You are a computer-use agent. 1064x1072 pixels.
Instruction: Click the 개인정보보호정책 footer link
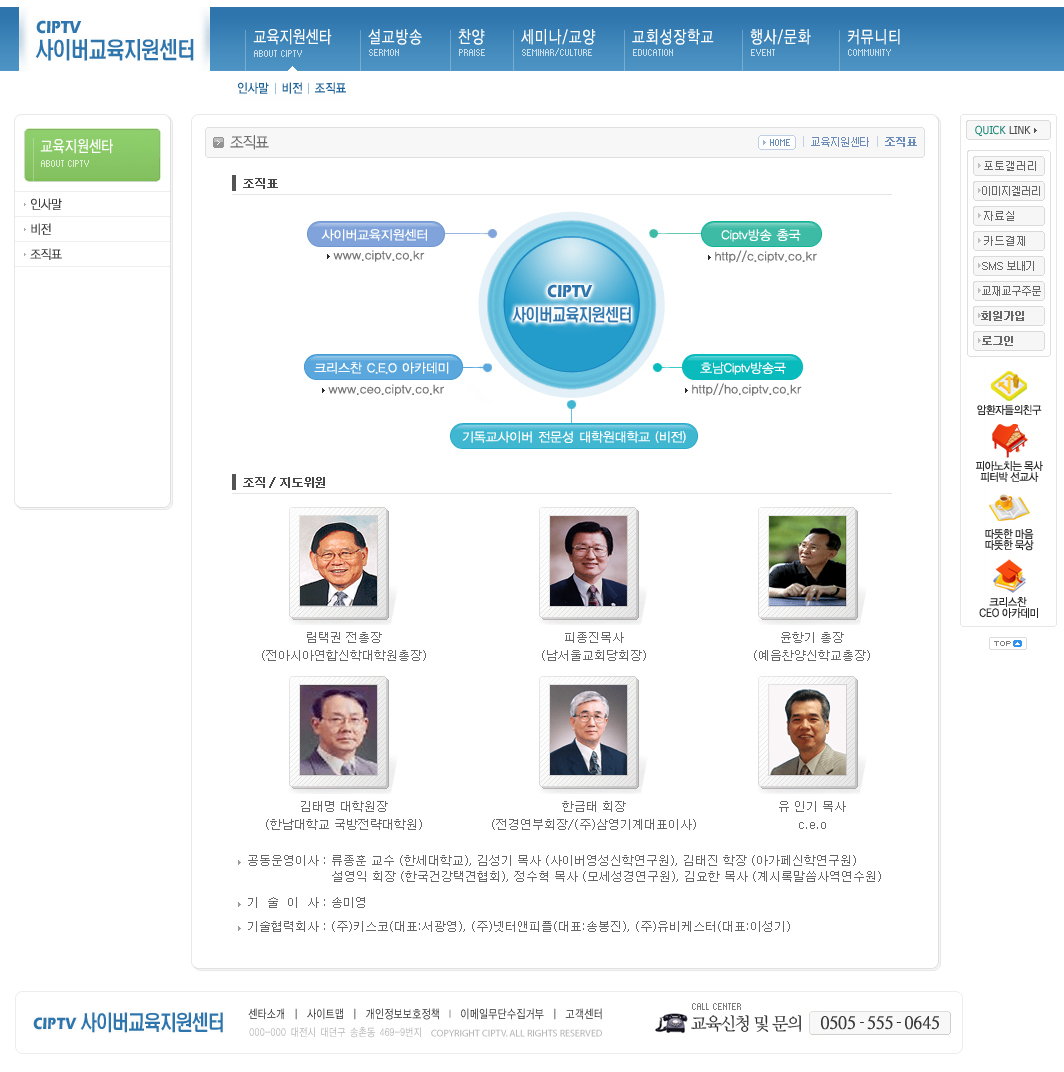(402, 1014)
